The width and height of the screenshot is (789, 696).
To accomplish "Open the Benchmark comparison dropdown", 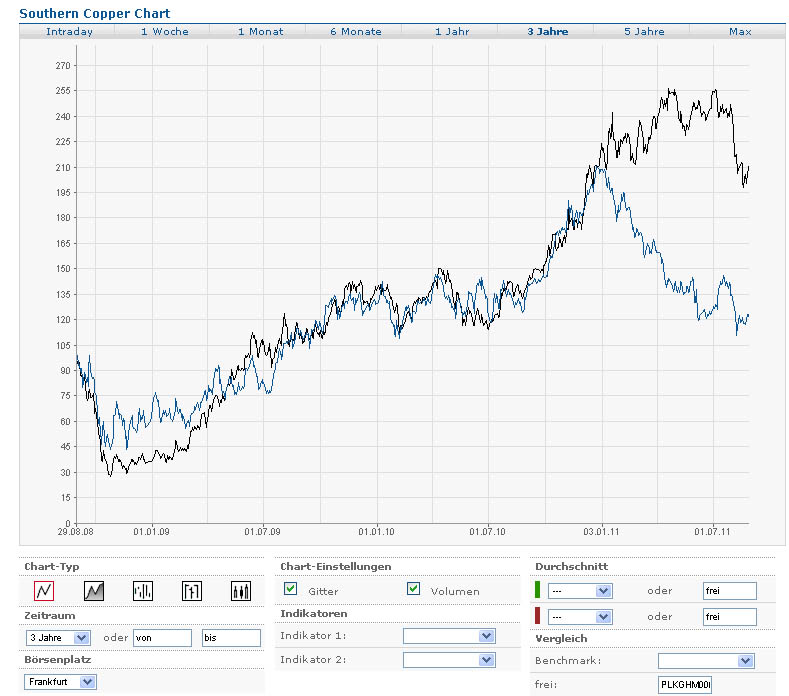I will (x=705, y=661).
